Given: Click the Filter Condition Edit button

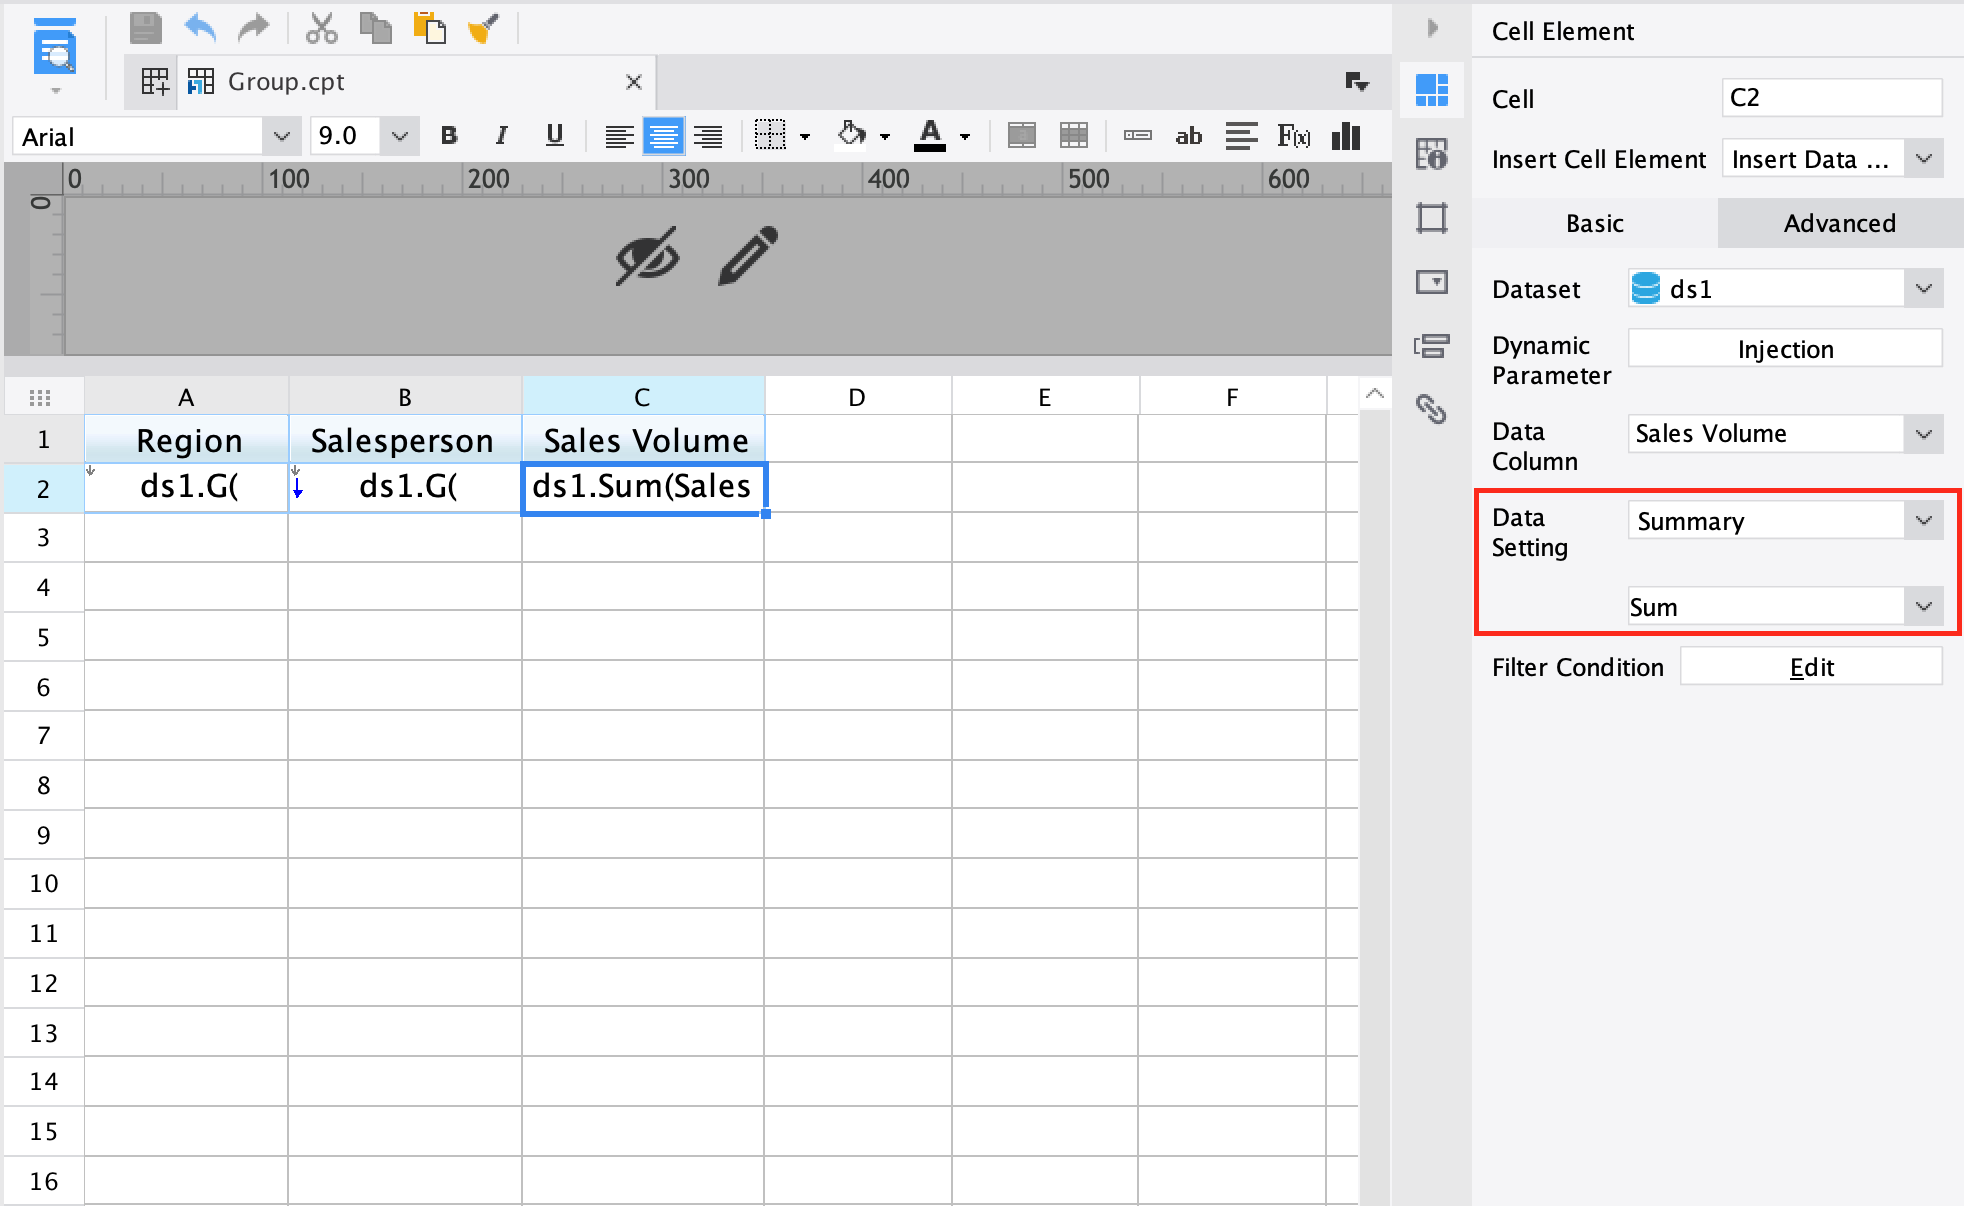Looking at the screenshot, I should 1811,667.
